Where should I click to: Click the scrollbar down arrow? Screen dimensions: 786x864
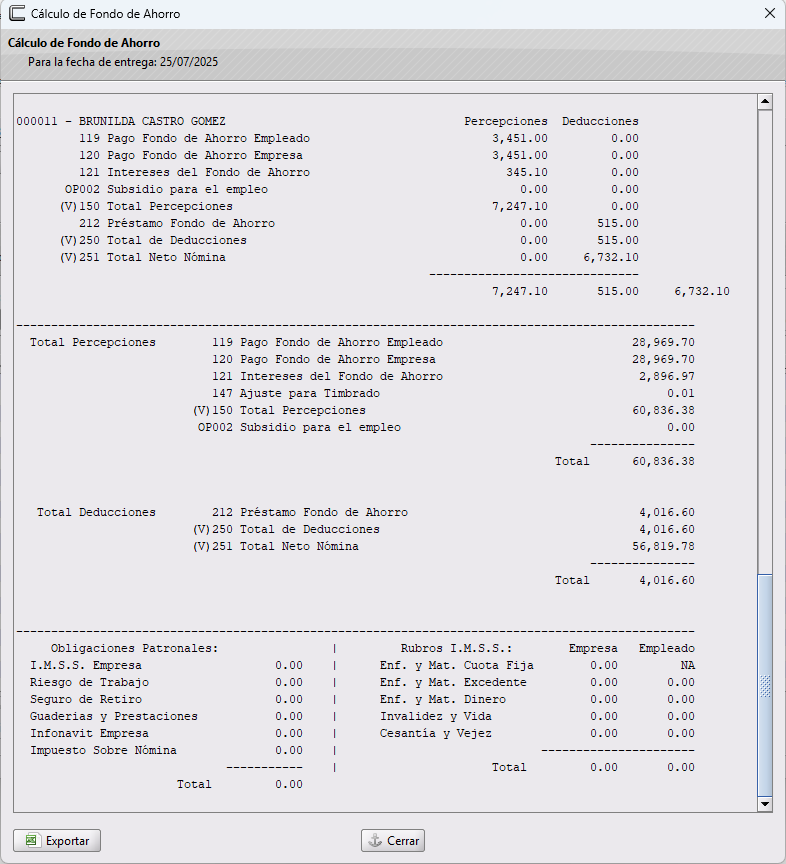coord(765,804)
